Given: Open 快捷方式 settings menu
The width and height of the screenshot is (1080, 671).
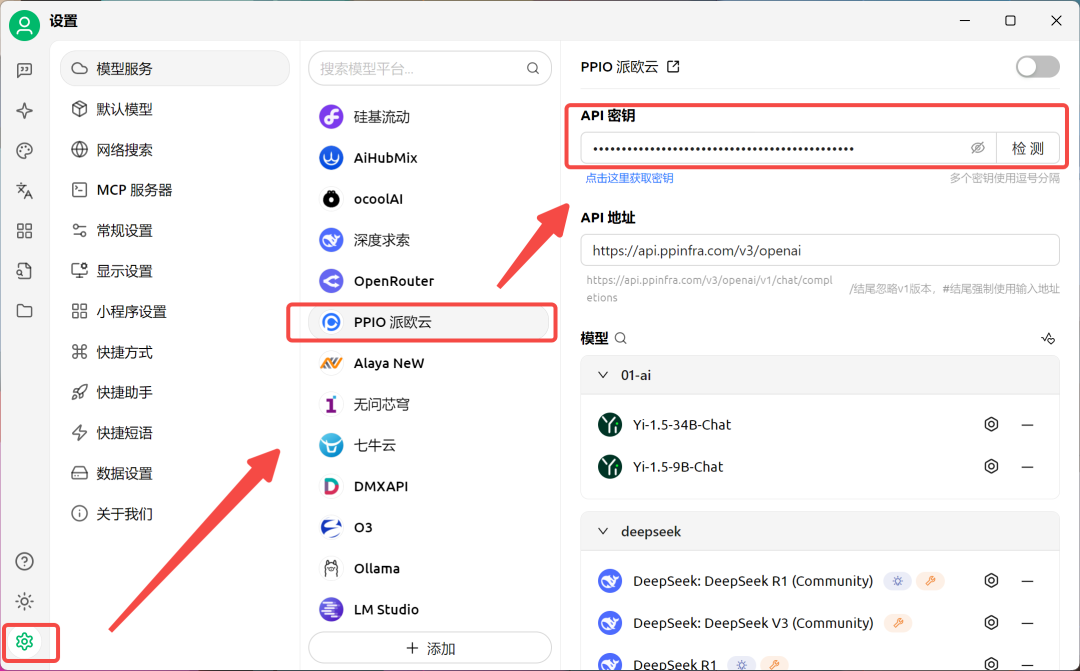Looking at the screenshot, I should (175, 352).
